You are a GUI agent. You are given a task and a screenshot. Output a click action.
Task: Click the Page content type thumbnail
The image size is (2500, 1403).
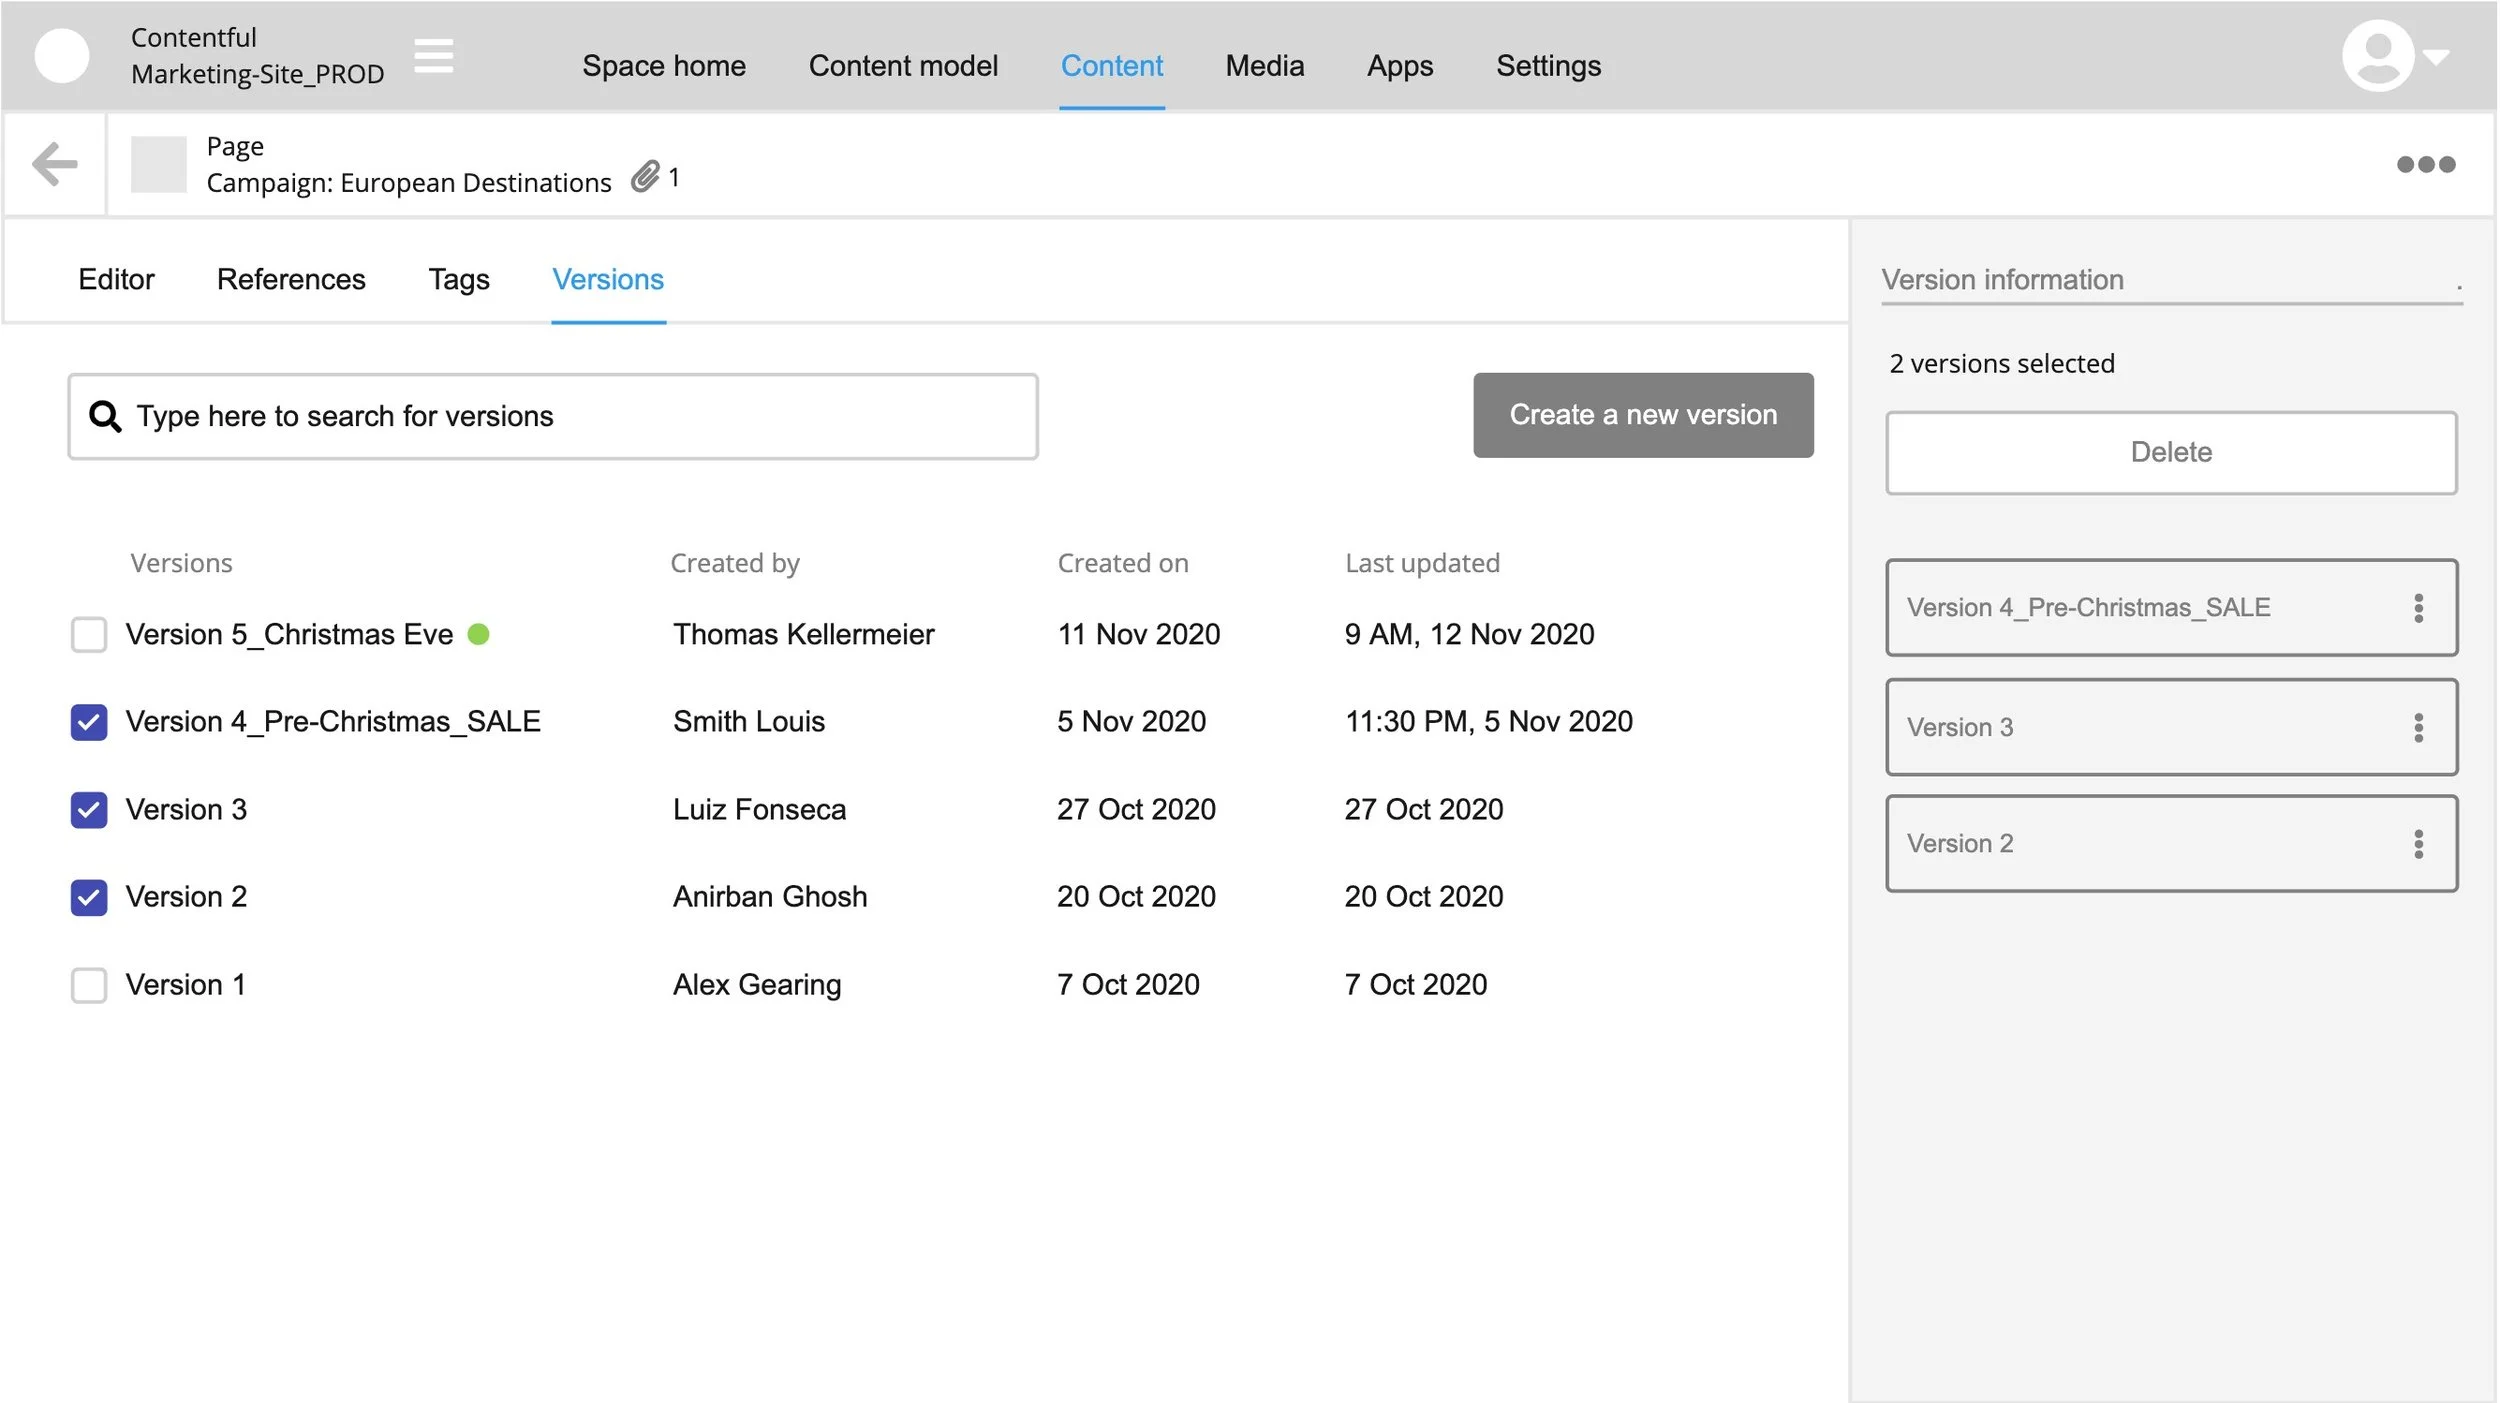(x=159, y=164)
